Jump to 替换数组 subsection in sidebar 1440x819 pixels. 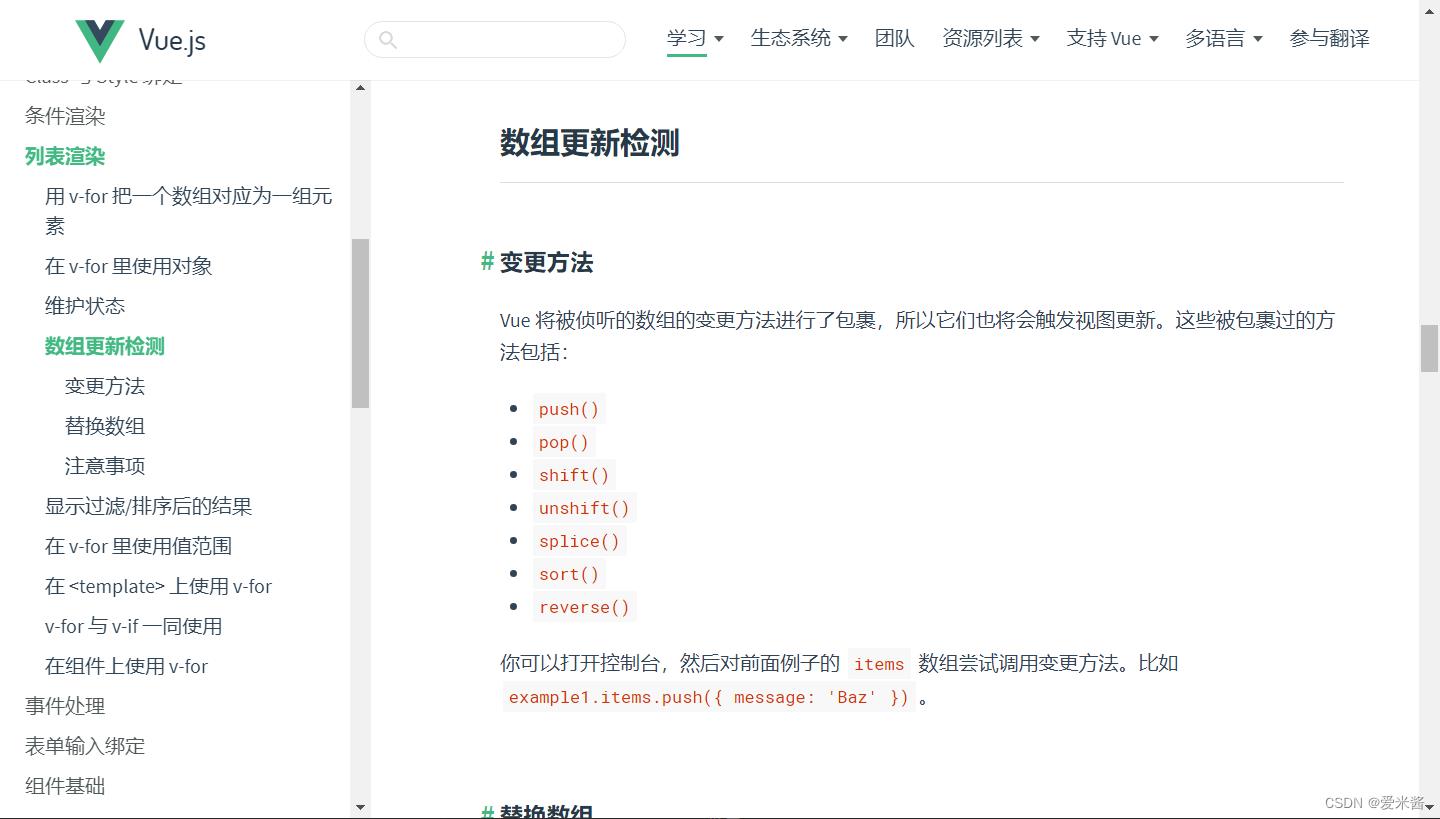[x=105, y=426]
